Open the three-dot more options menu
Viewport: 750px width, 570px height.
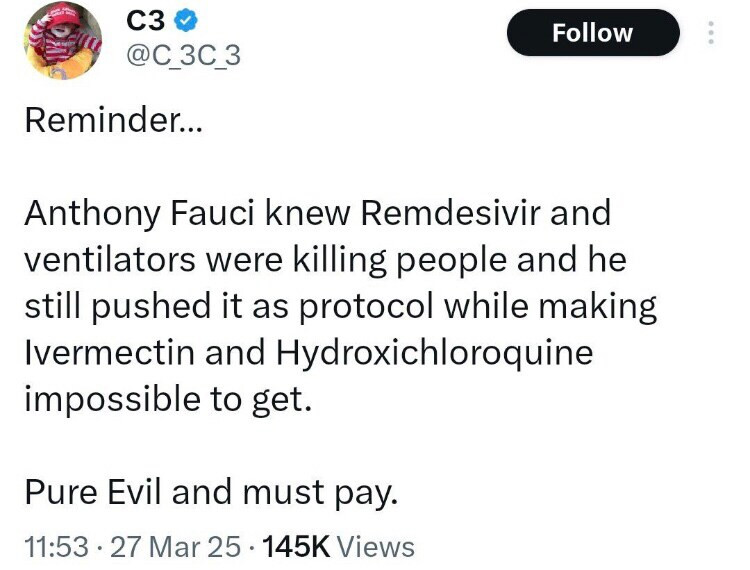(711, 33)
